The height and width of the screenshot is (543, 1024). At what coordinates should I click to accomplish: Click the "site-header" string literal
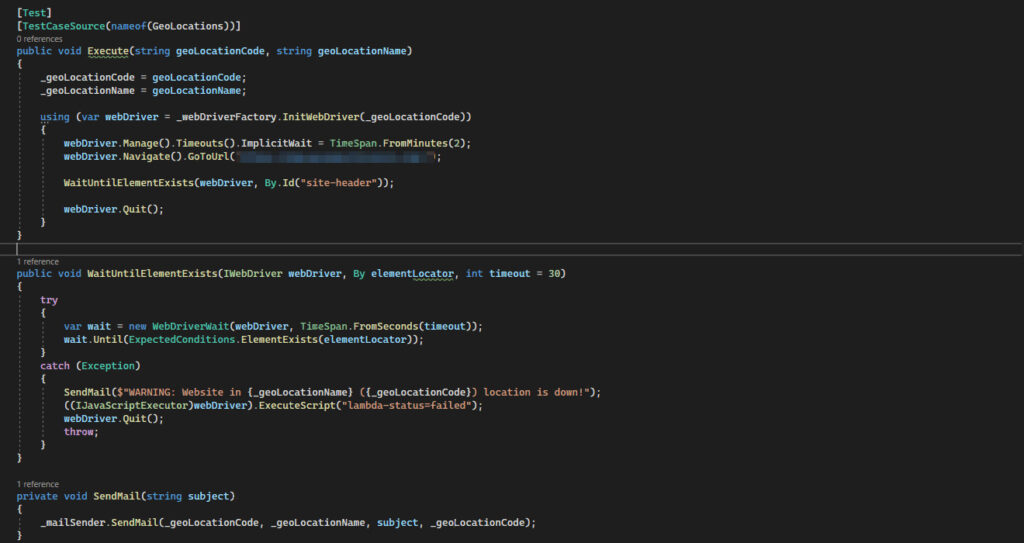(x=334, y=183)
